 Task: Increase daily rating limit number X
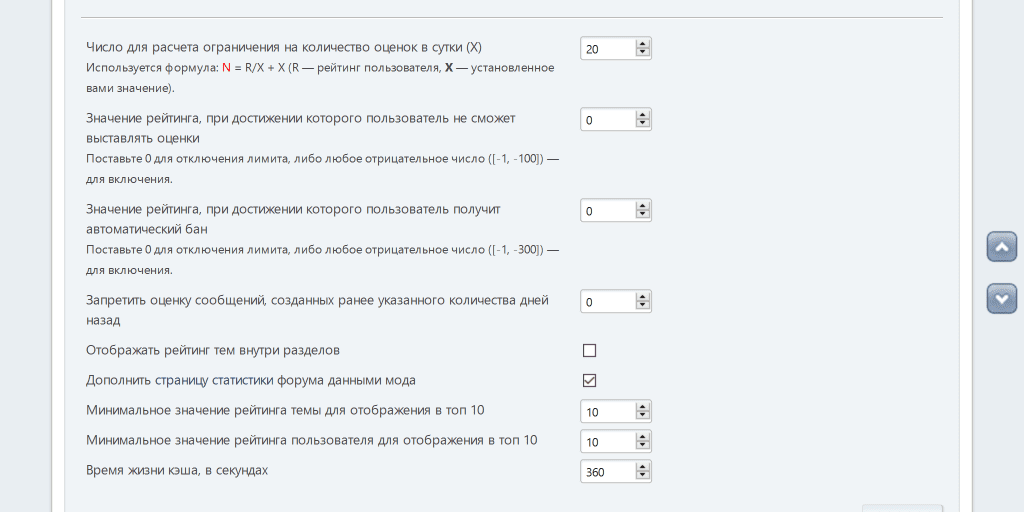point(643,43)
